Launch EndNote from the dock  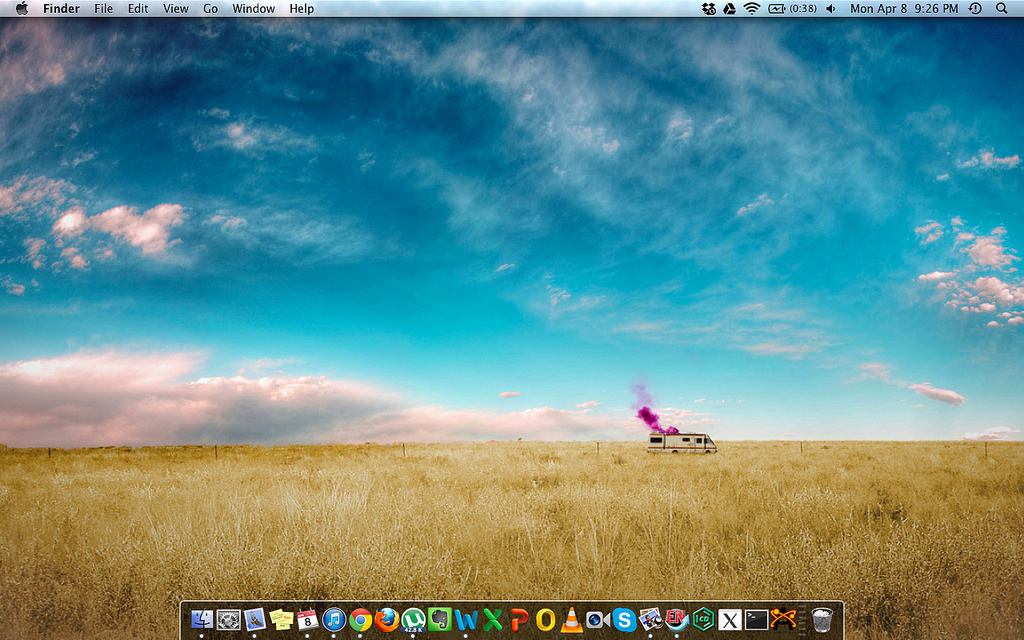click(677, 619)
